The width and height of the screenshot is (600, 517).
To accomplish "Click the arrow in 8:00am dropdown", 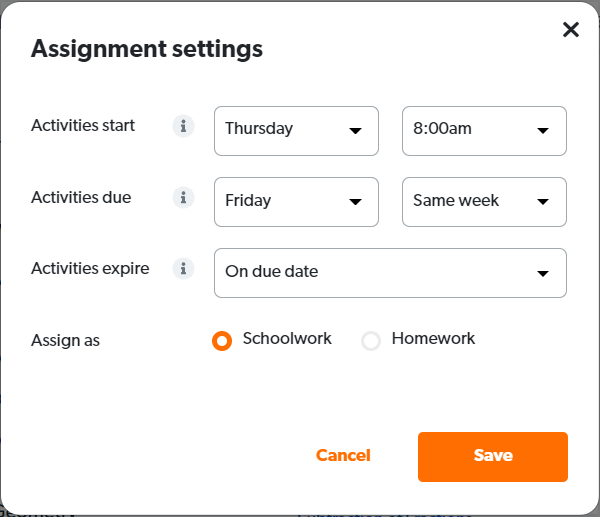I will [x=543, y=131].
